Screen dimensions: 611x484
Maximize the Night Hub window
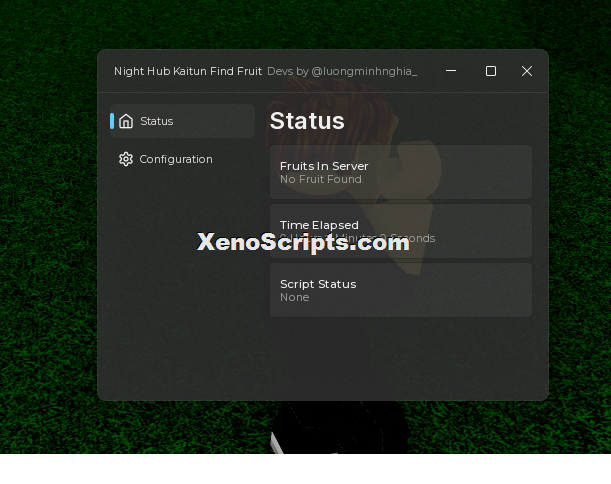pyautogui.click(x=491, y=71)
